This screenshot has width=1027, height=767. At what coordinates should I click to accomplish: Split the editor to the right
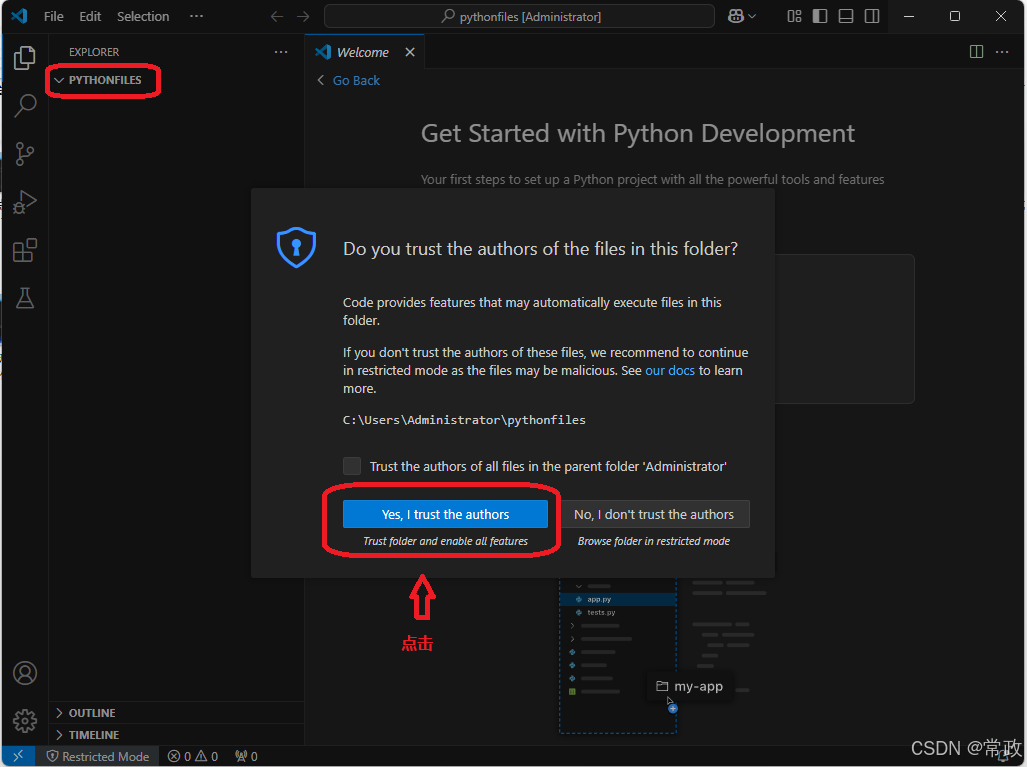pyautogui.click(x=976, y=52)
